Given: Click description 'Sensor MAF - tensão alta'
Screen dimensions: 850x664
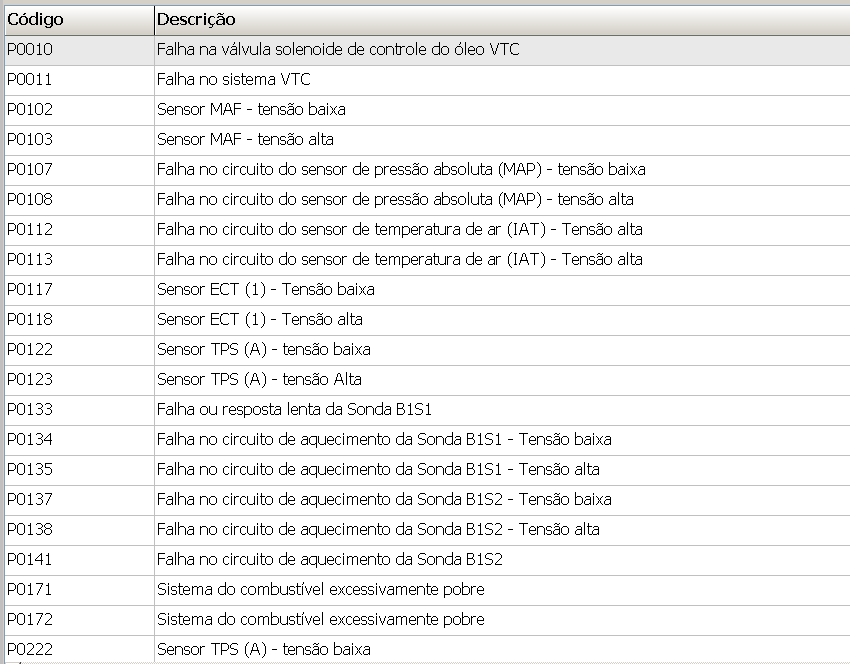Looking at the screenshot, I should 245,139.
